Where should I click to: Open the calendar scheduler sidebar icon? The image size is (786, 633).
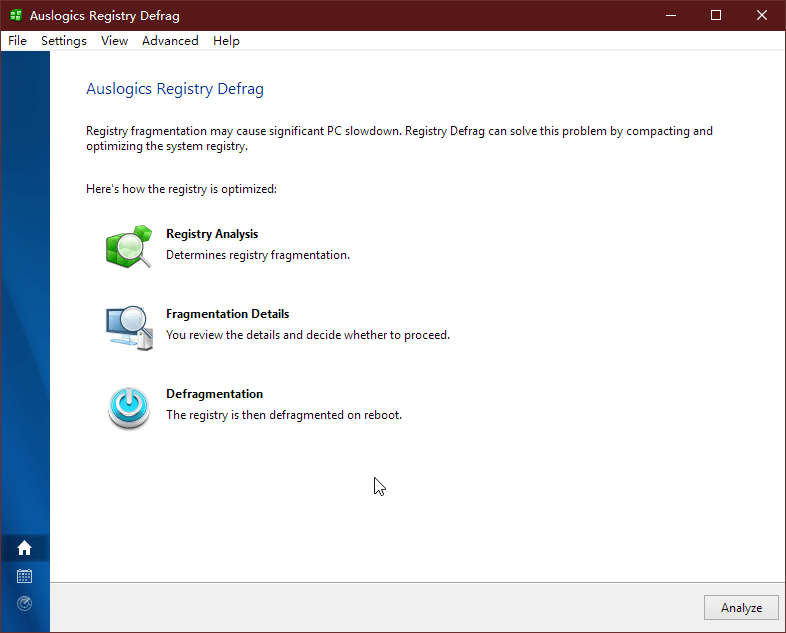point(25,576)
